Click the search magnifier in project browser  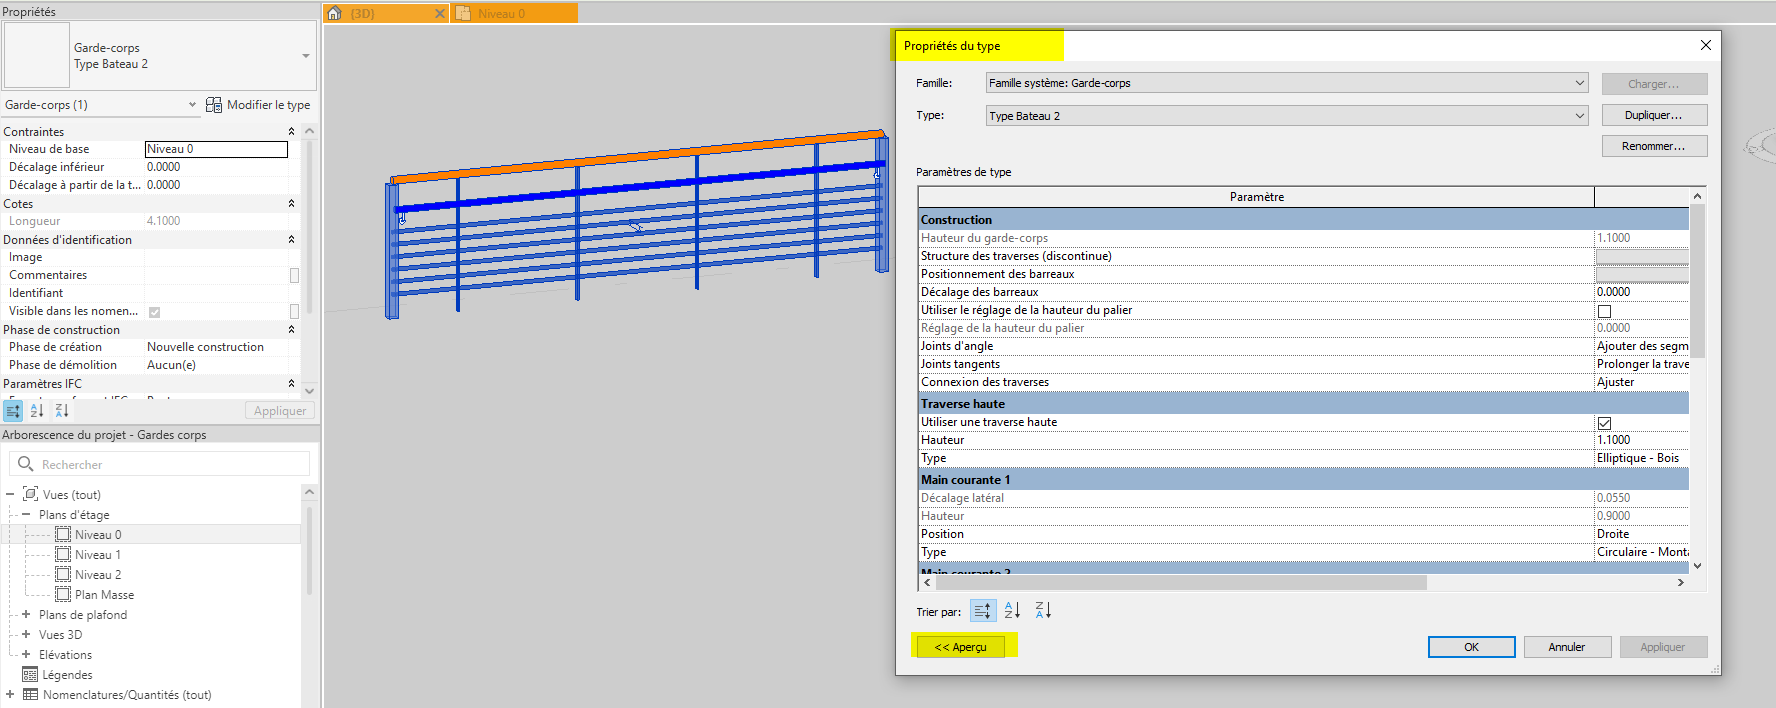coord(26,464)
